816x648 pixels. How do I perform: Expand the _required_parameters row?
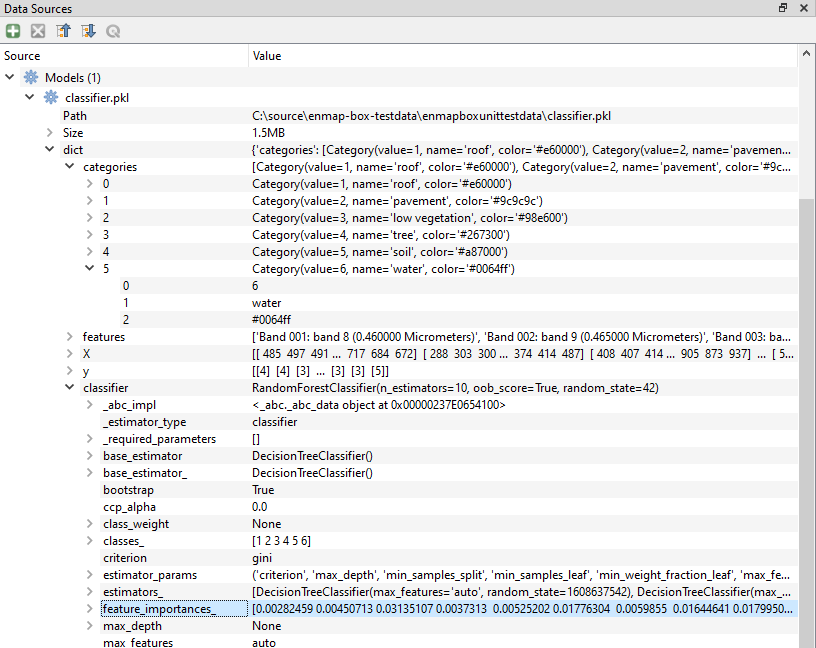click(x=90, y=439)
